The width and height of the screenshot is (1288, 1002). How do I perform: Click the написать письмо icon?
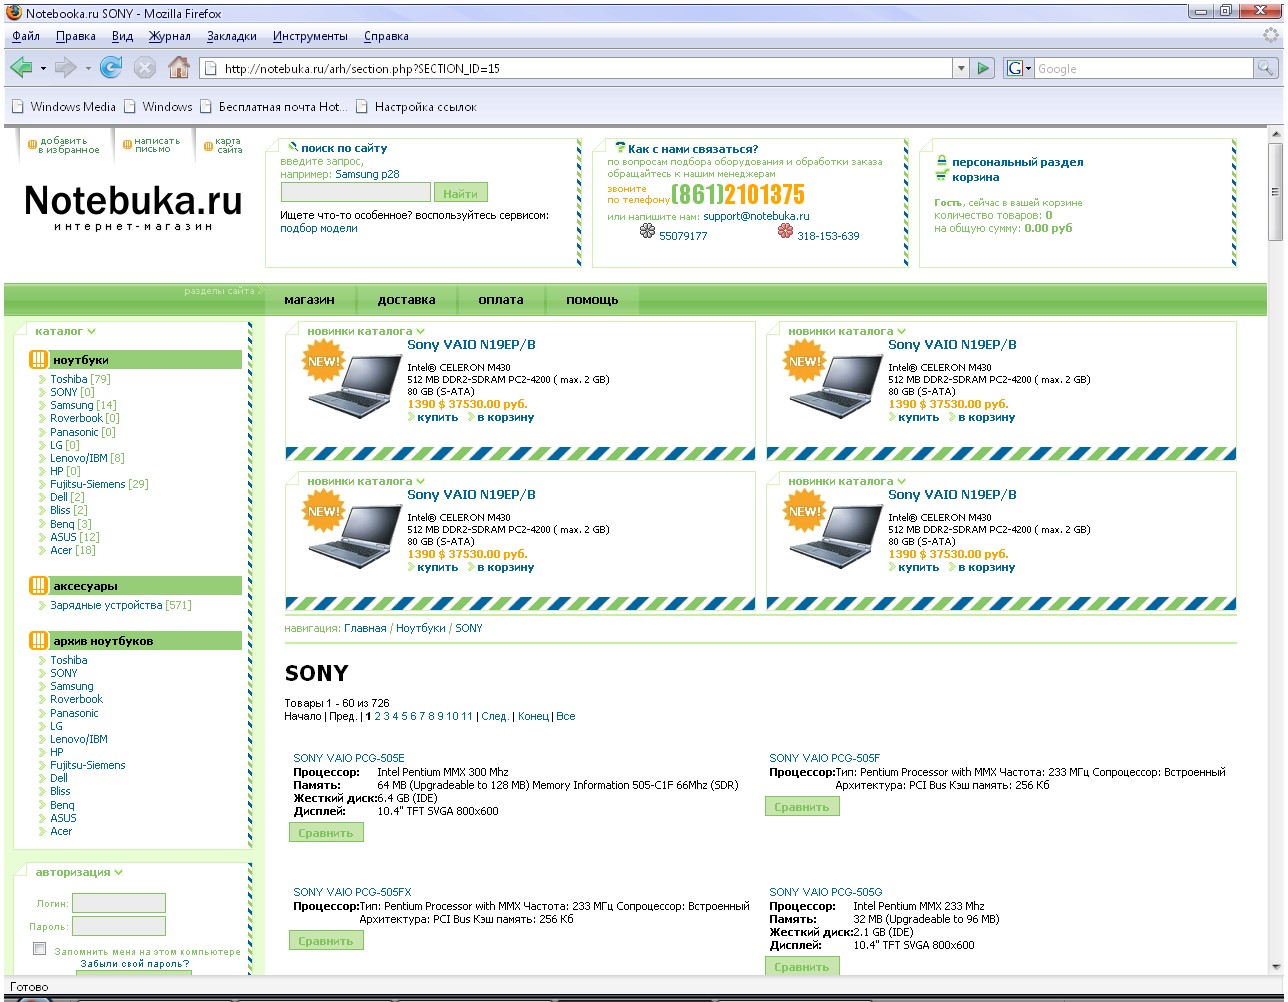(x=127, y=145)
